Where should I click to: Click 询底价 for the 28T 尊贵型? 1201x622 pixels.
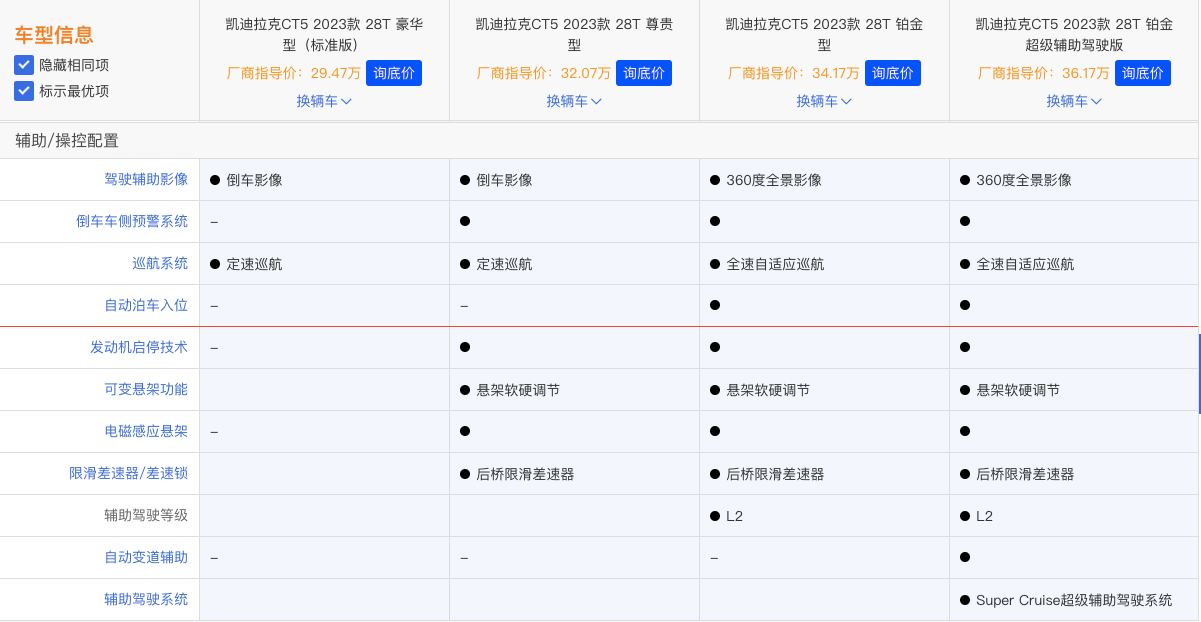click(x=644, y=73)
